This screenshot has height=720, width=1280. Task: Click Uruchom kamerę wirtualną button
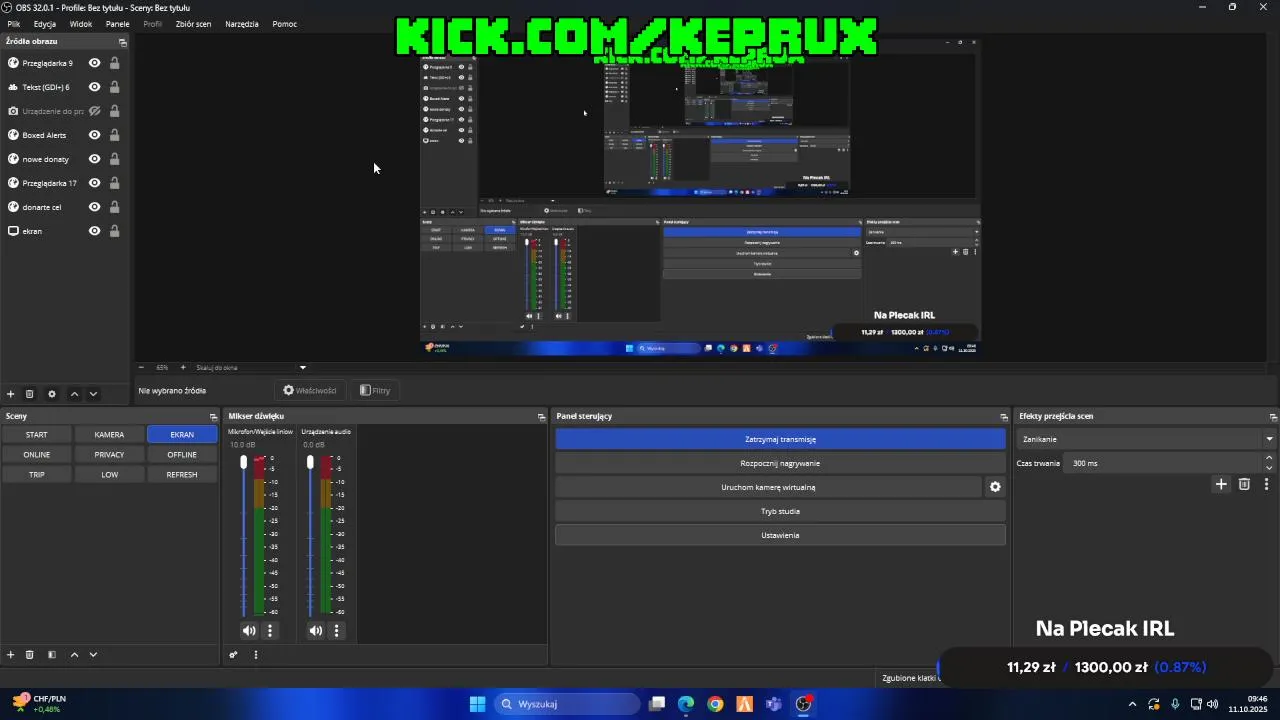coord(768,487)
